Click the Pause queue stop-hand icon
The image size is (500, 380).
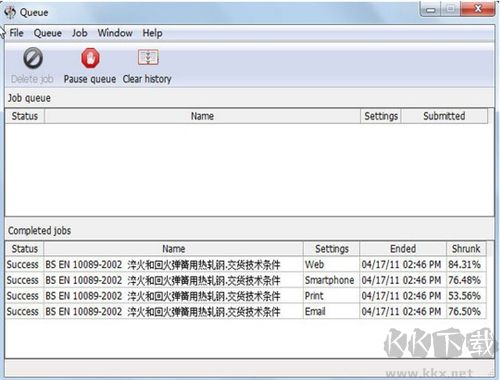point(90,58)
